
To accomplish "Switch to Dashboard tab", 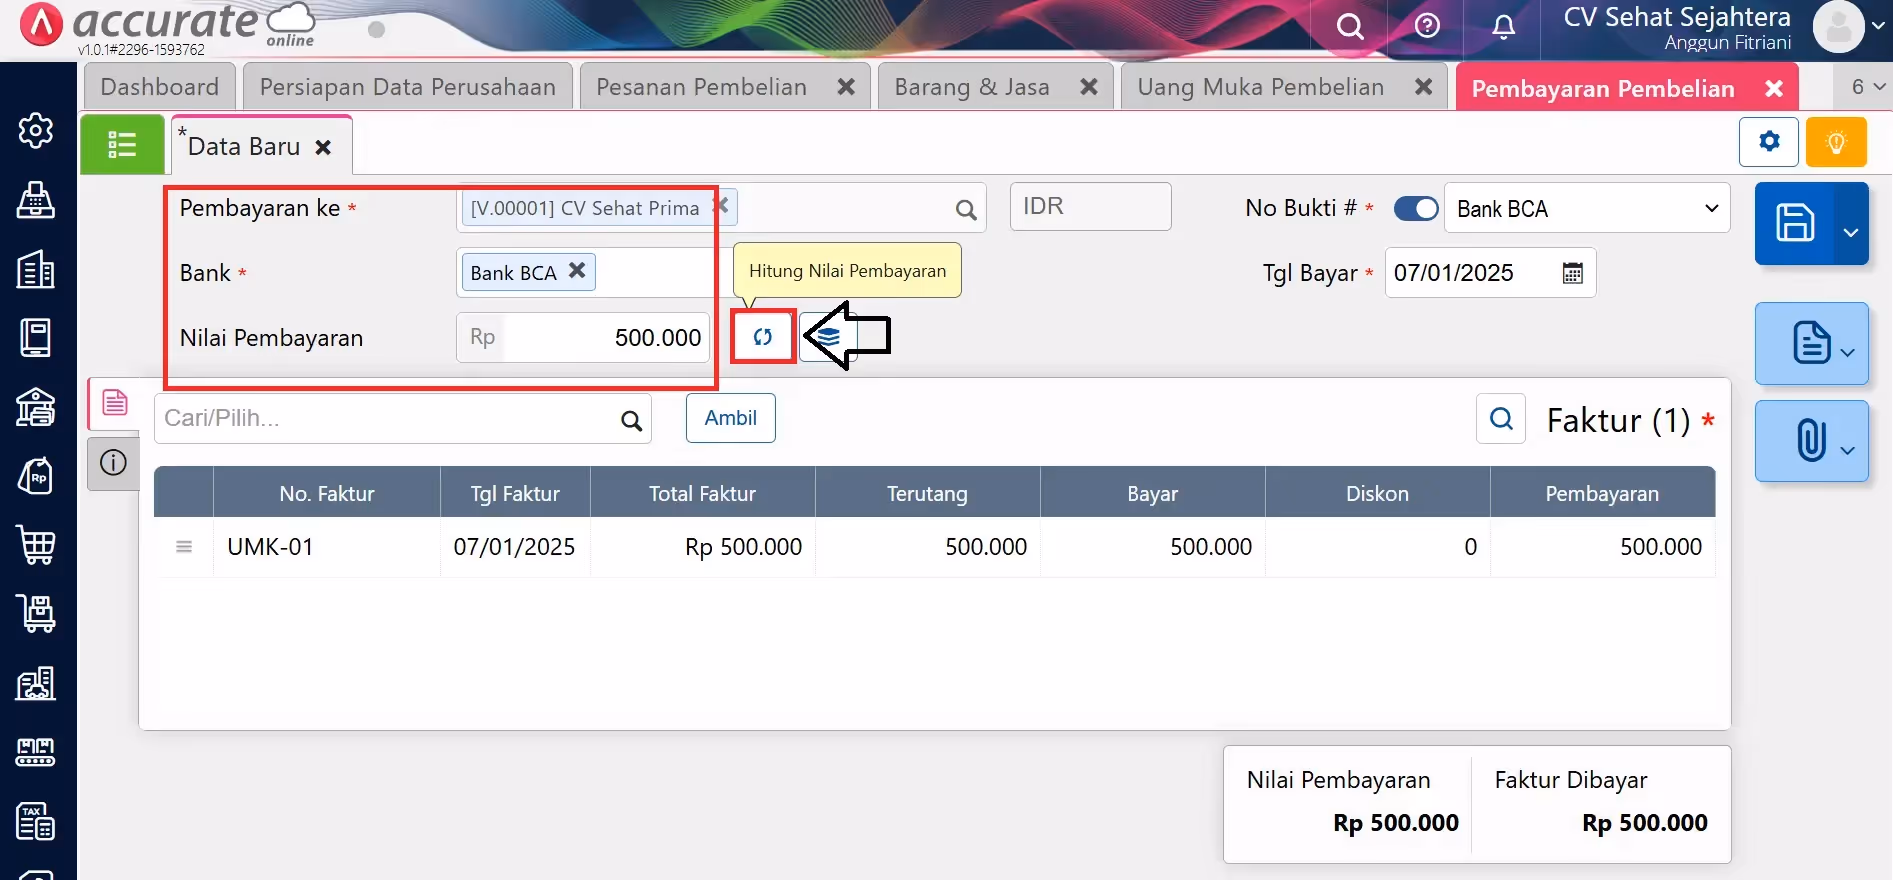I will click(160, 87).
